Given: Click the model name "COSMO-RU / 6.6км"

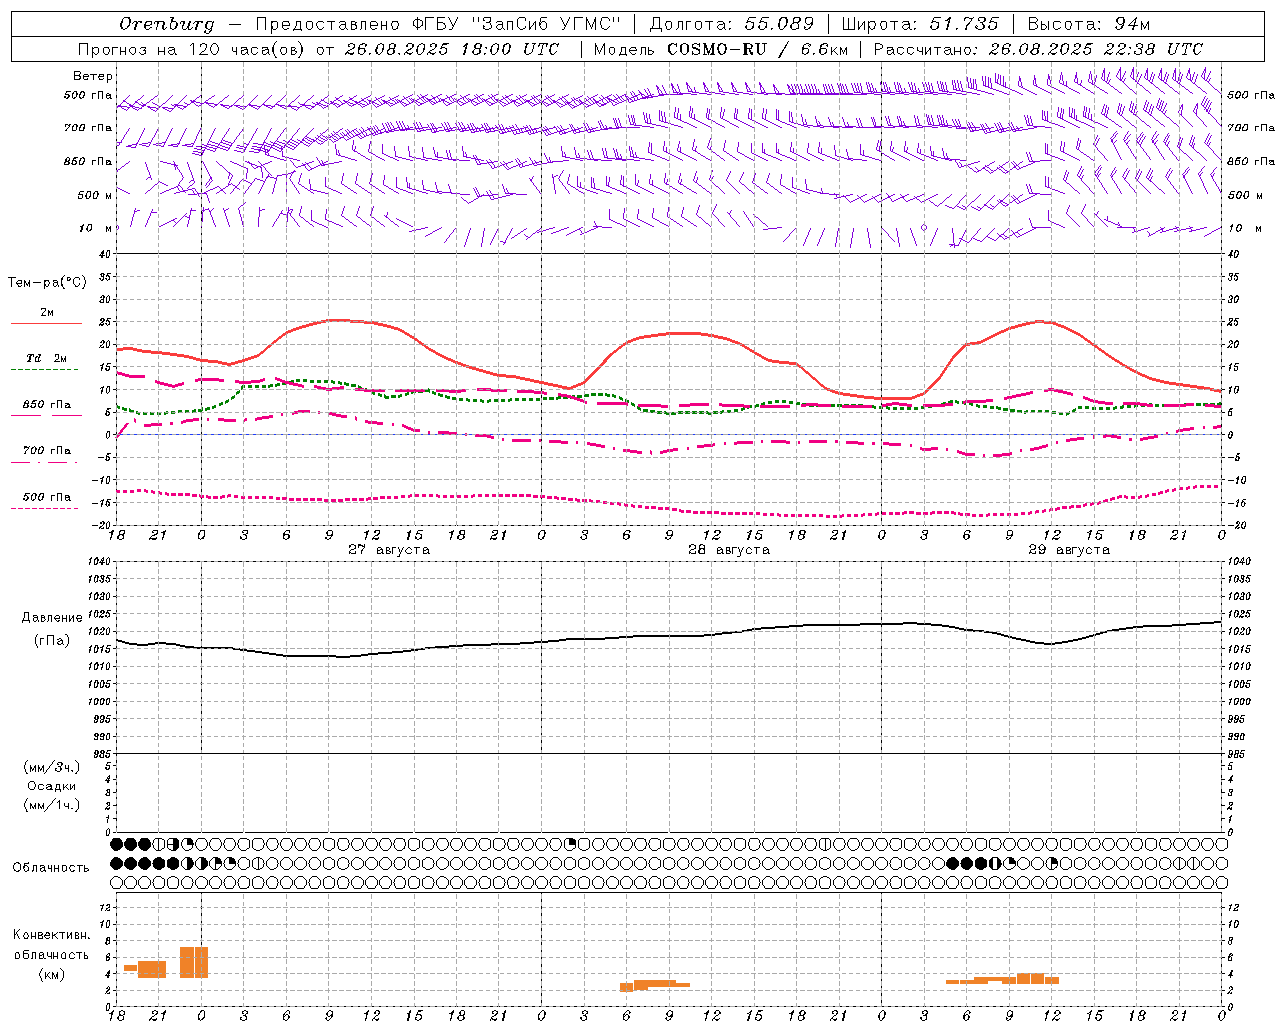Looking at the screenshot, I should pyautogui.click(x=757, y=49).
